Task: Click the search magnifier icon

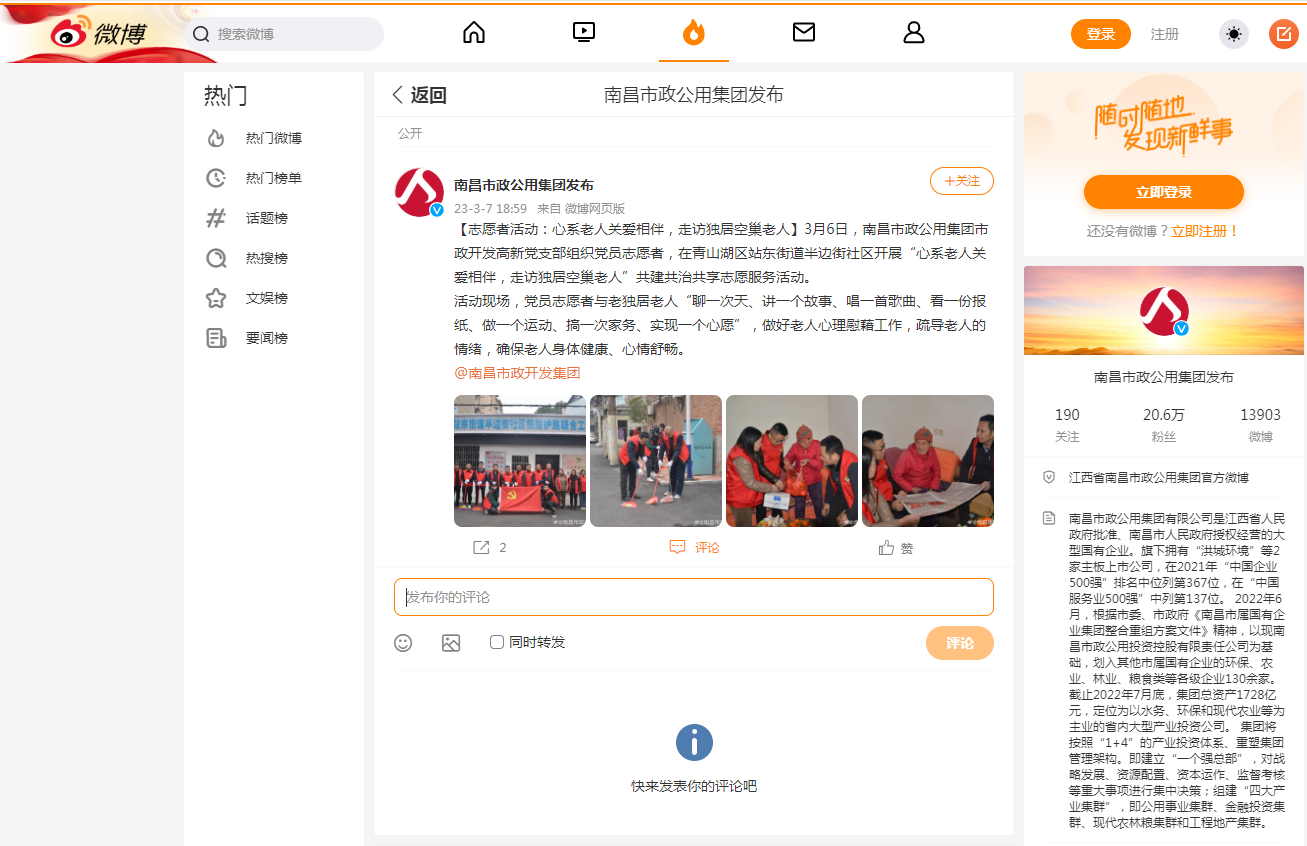Action: pyautogui.click(x=201, y=34)
